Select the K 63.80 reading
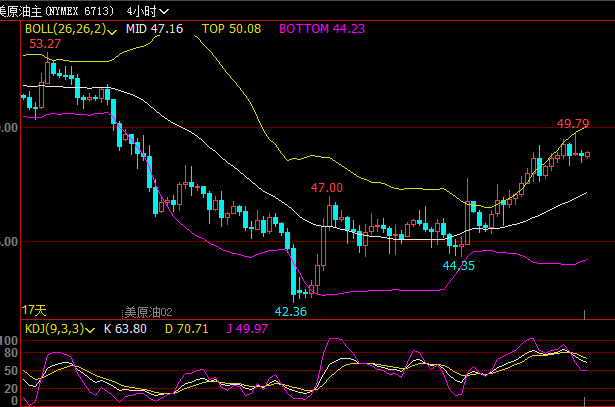The image size is (615, 407). (x=125, y=329)
